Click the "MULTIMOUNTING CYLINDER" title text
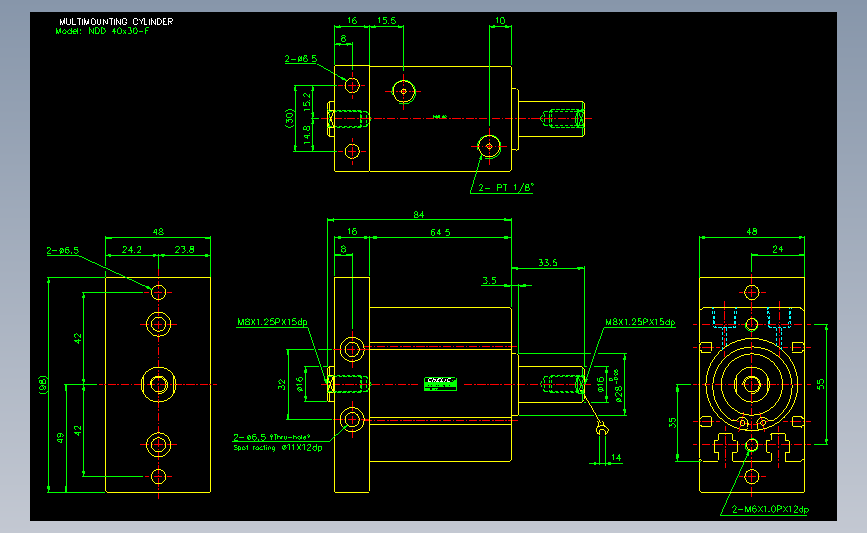The height and width of the screenshot is (533, 867). tap(116, 22)
